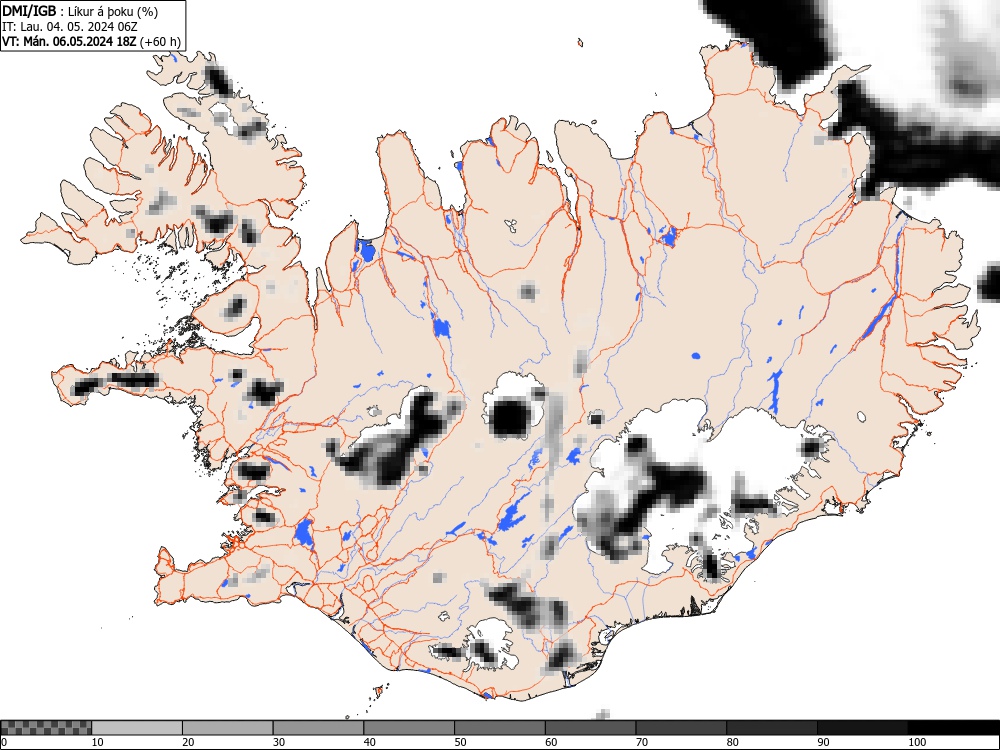Image resolution: width=1000 pixels, height=750 pixels.
Task: Click the legend label '0'
Action: (4, 742)
